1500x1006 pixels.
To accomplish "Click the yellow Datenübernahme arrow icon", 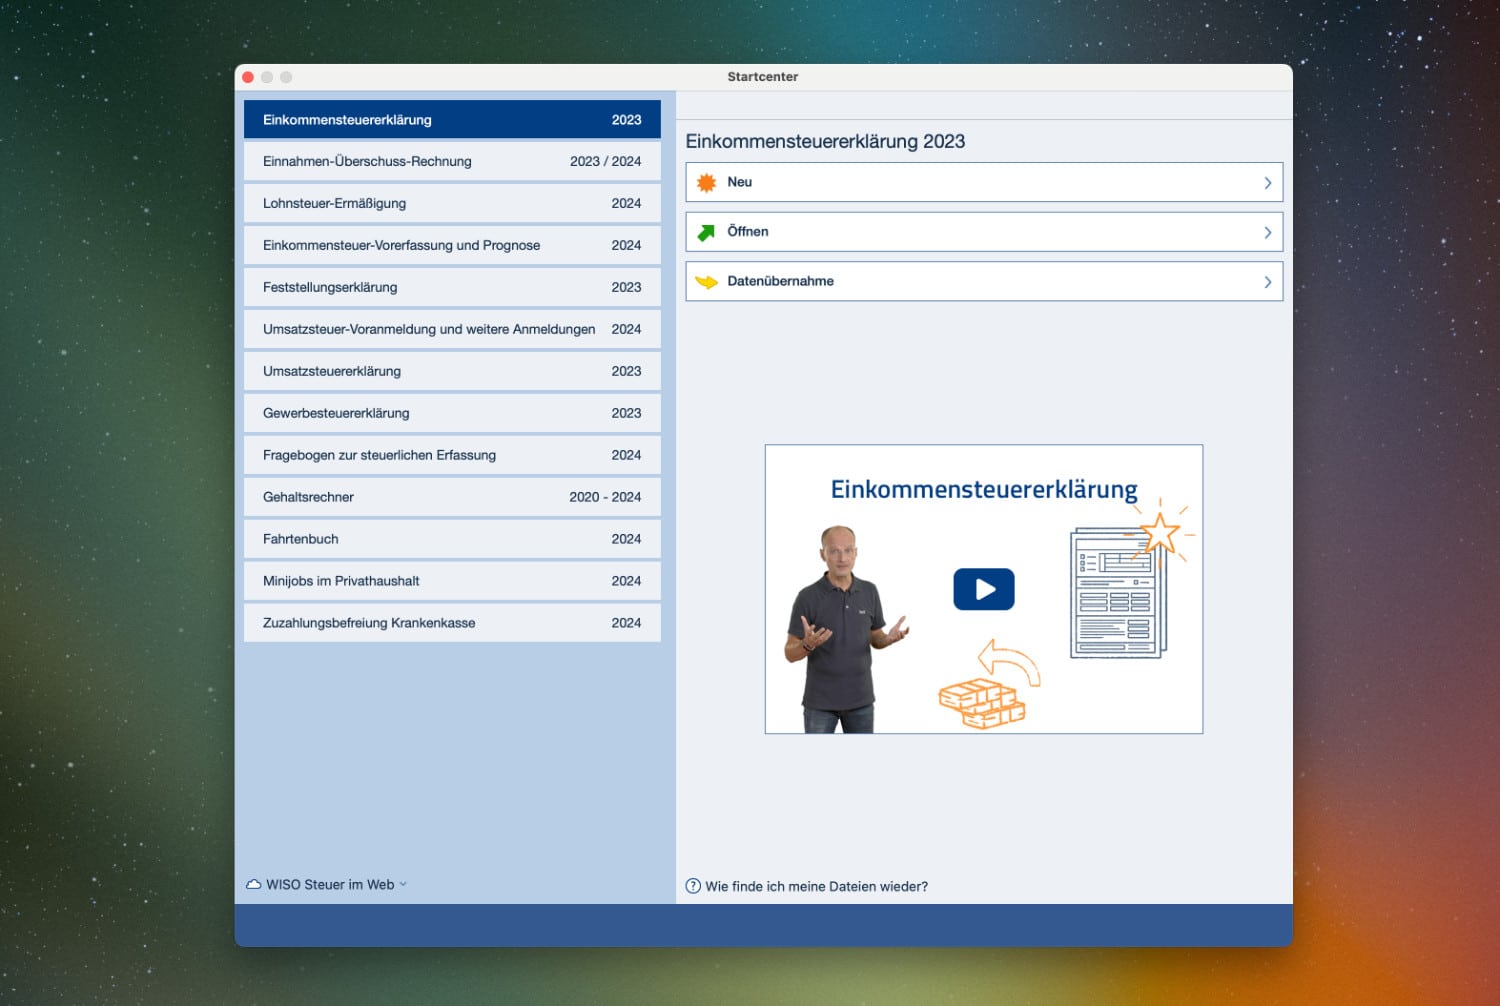I will (706, 282).
